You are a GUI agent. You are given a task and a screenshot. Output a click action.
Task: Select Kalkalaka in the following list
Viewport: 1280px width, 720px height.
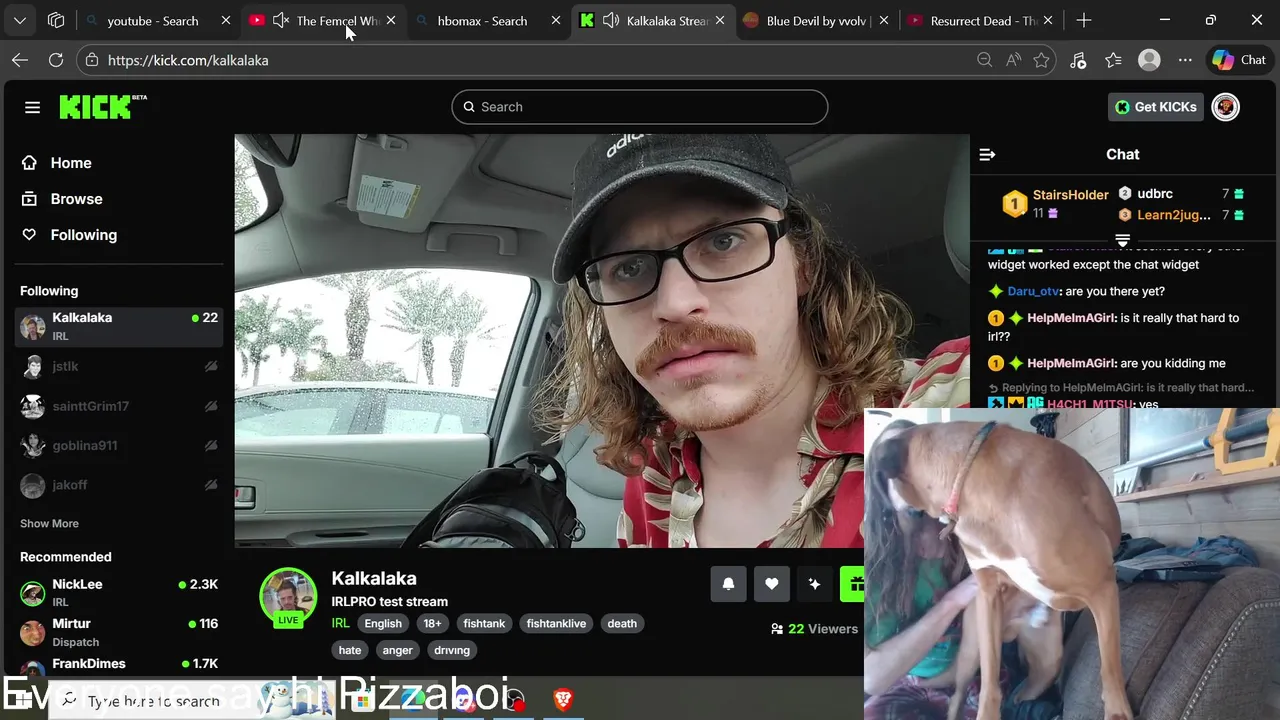tap(119, 326)
